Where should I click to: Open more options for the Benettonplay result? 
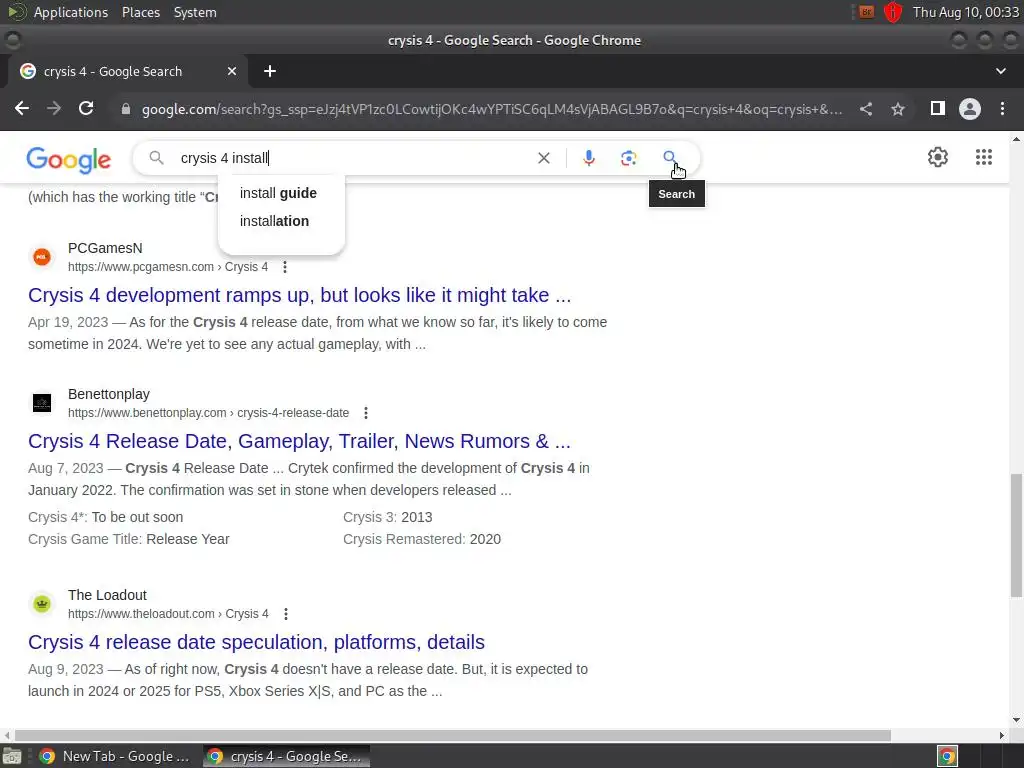click(366, 413)
